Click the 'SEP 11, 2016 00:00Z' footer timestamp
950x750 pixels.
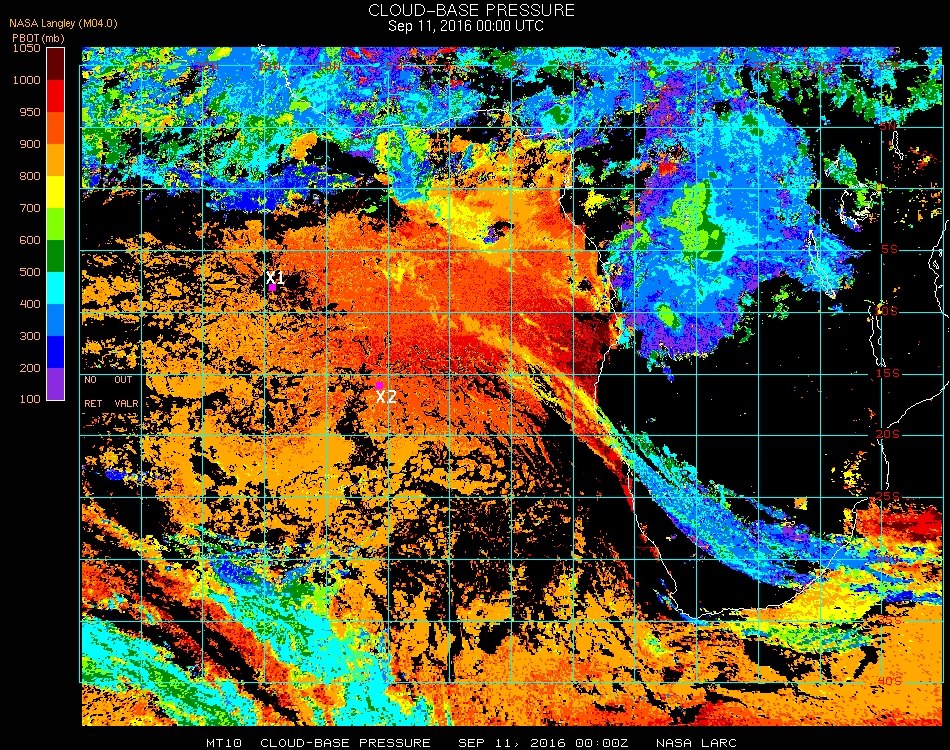point(543,743)
